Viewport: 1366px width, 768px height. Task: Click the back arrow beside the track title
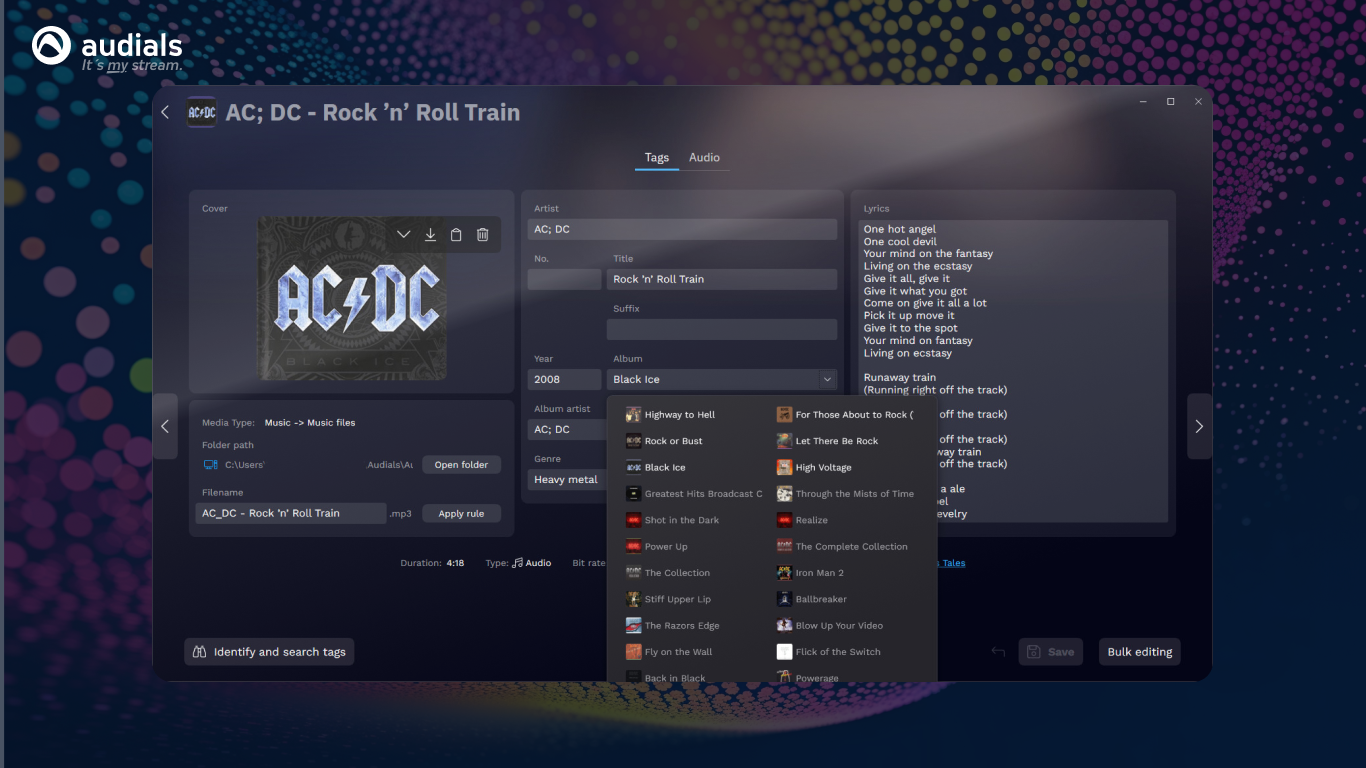pyautogui.click(x=165, y=112)
